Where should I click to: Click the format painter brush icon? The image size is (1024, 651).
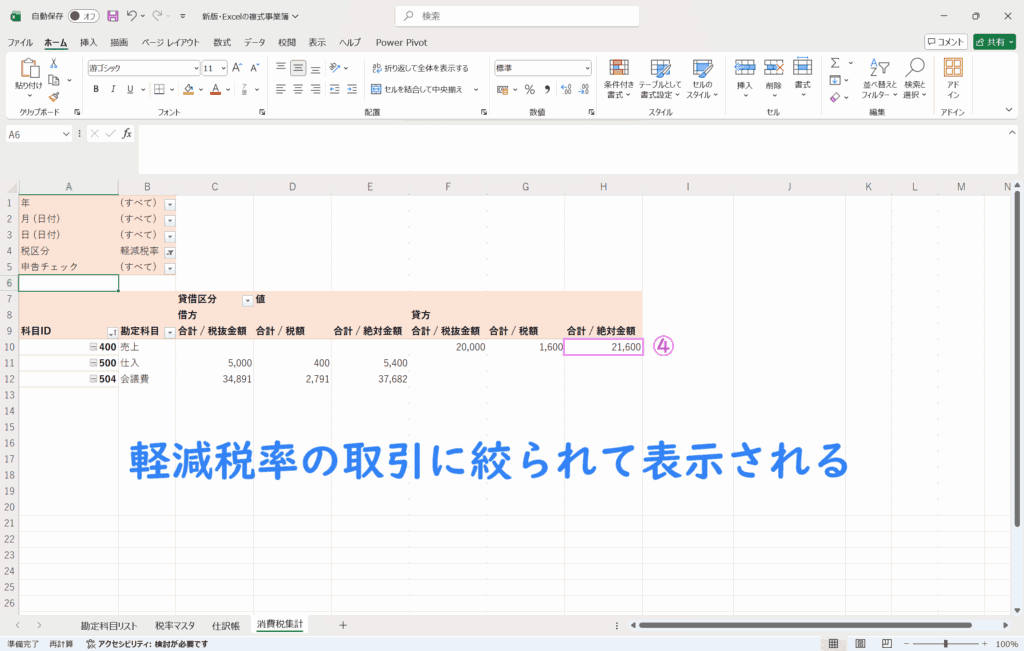click(x=54, y=97)
